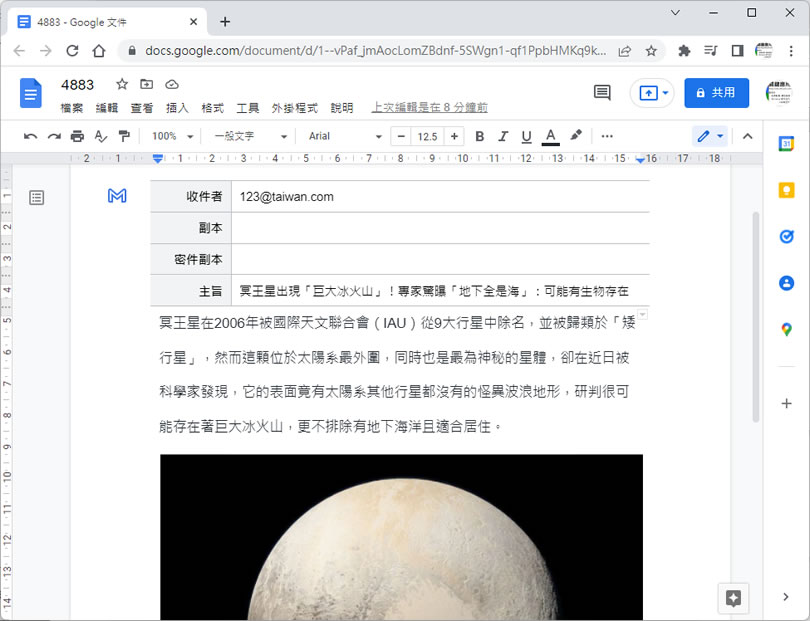The image size is (810, 621).
Task: Toggle italic formatting
Action: click(503, 136)
